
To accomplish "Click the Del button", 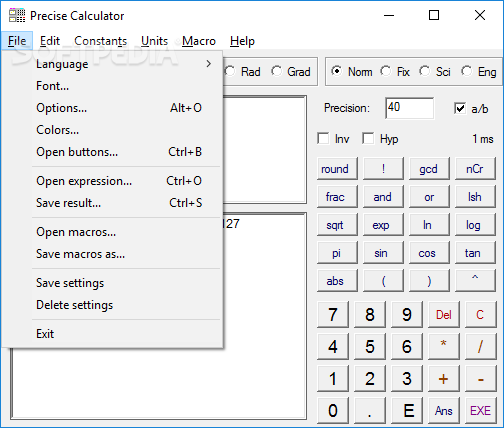I will [444, 314].
